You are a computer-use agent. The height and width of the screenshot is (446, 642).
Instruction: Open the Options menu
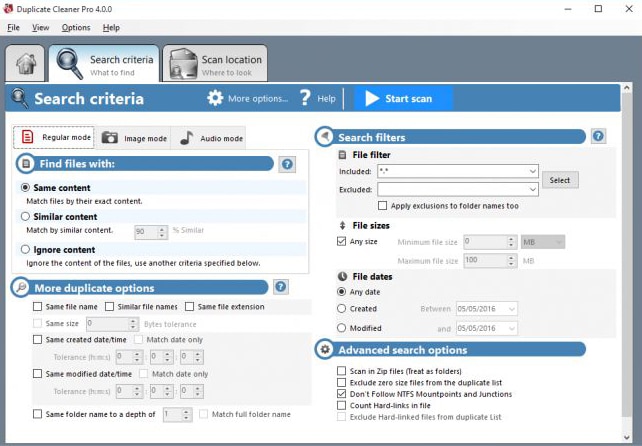coord(76,27)
